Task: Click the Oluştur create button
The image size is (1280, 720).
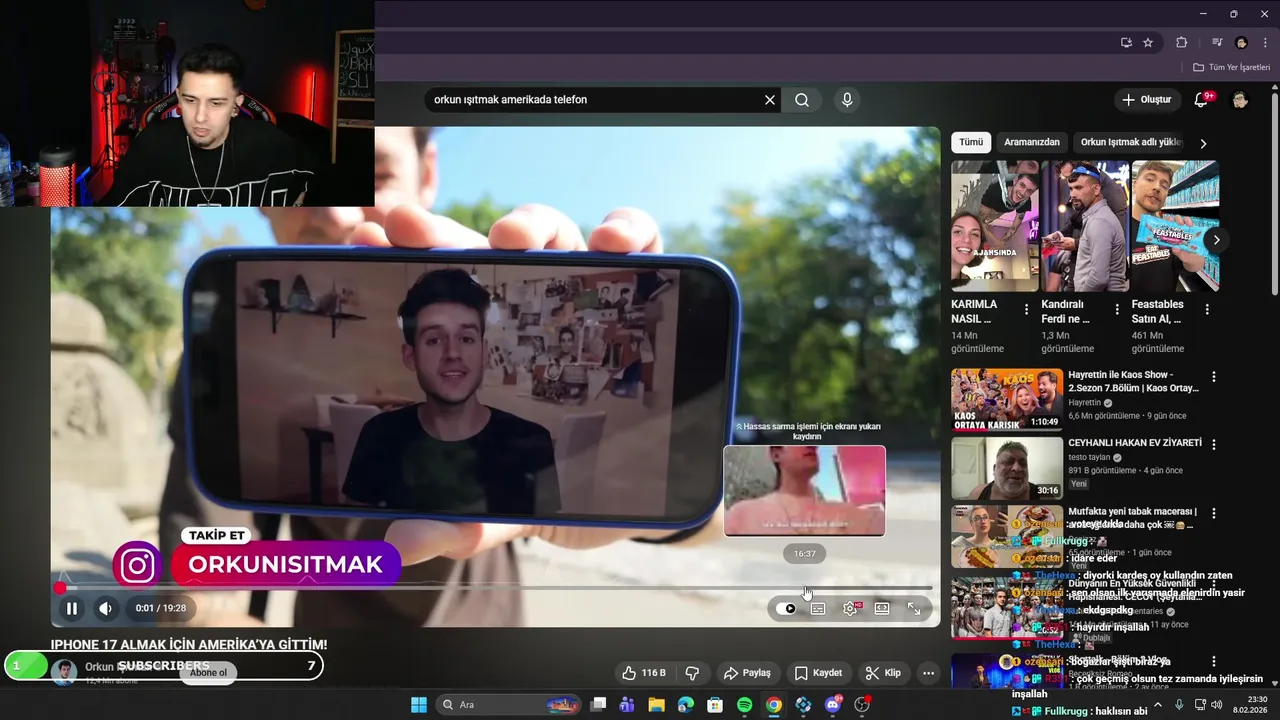Action: 1146,100
